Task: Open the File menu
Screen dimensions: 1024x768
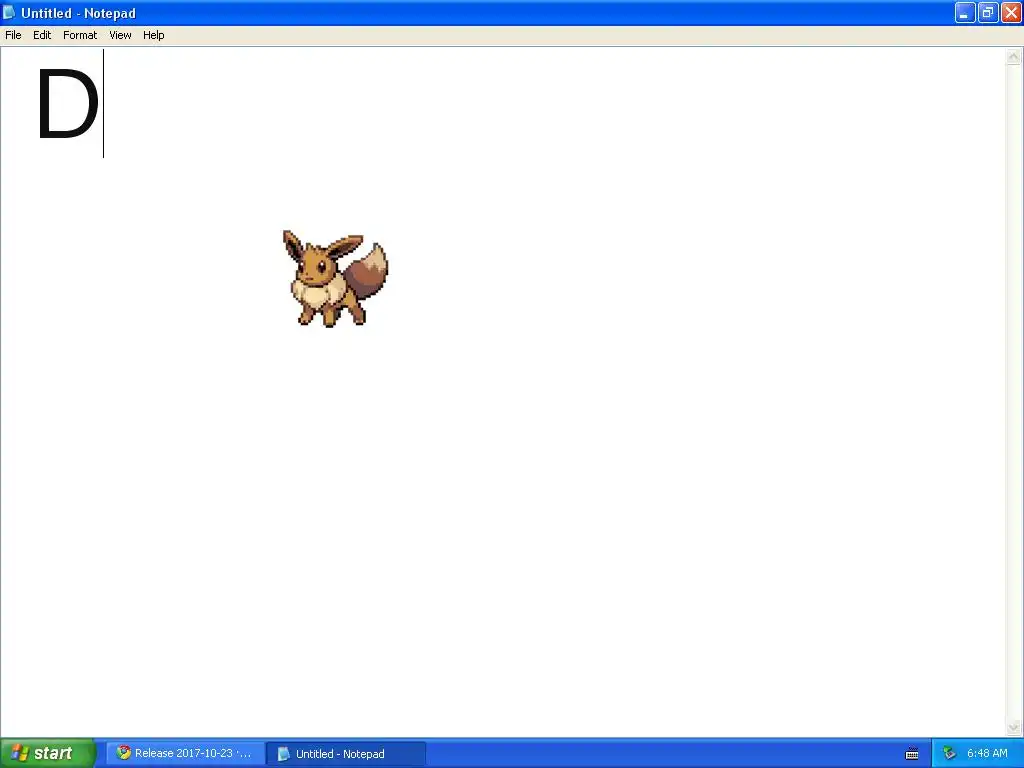Action: (x=13, y=35)
